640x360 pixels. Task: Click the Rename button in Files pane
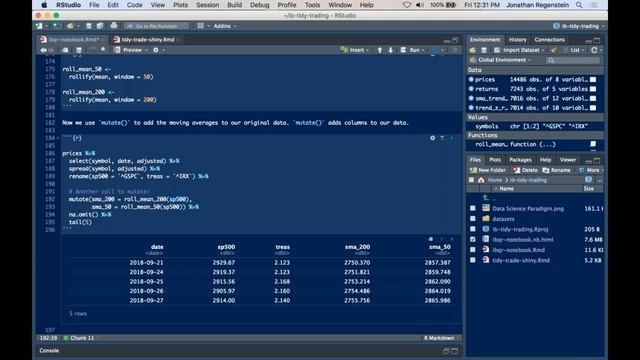(556, 170)
